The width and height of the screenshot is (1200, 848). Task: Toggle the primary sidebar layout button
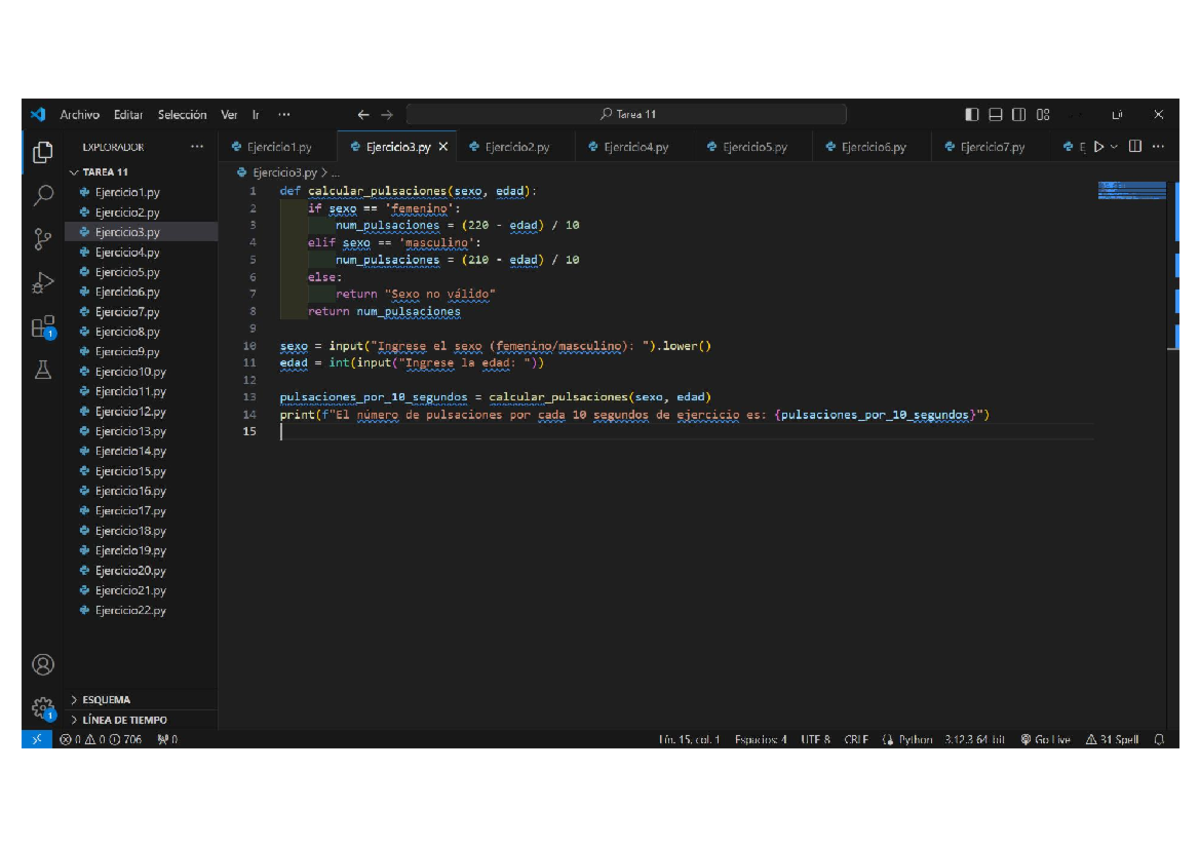(x=972, y=115)
